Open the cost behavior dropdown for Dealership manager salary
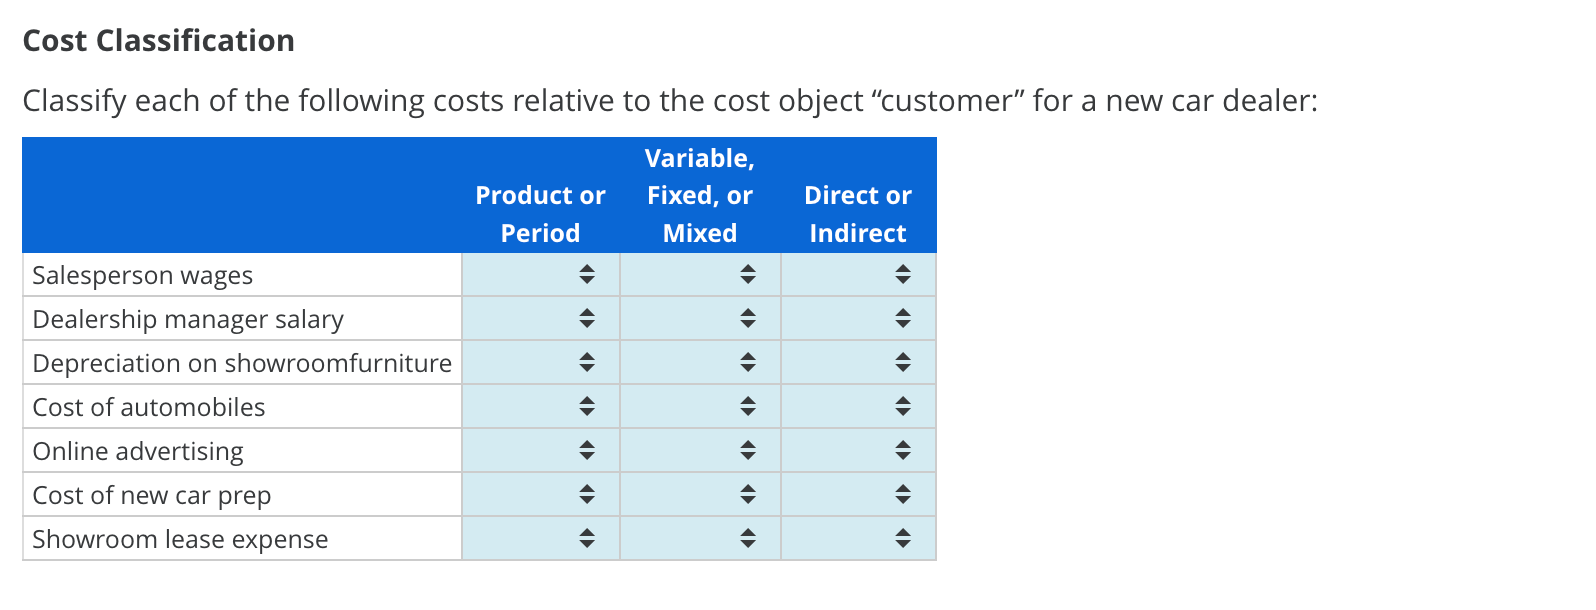Viewport: 1596px width, 610px height. tap(746, 318)
